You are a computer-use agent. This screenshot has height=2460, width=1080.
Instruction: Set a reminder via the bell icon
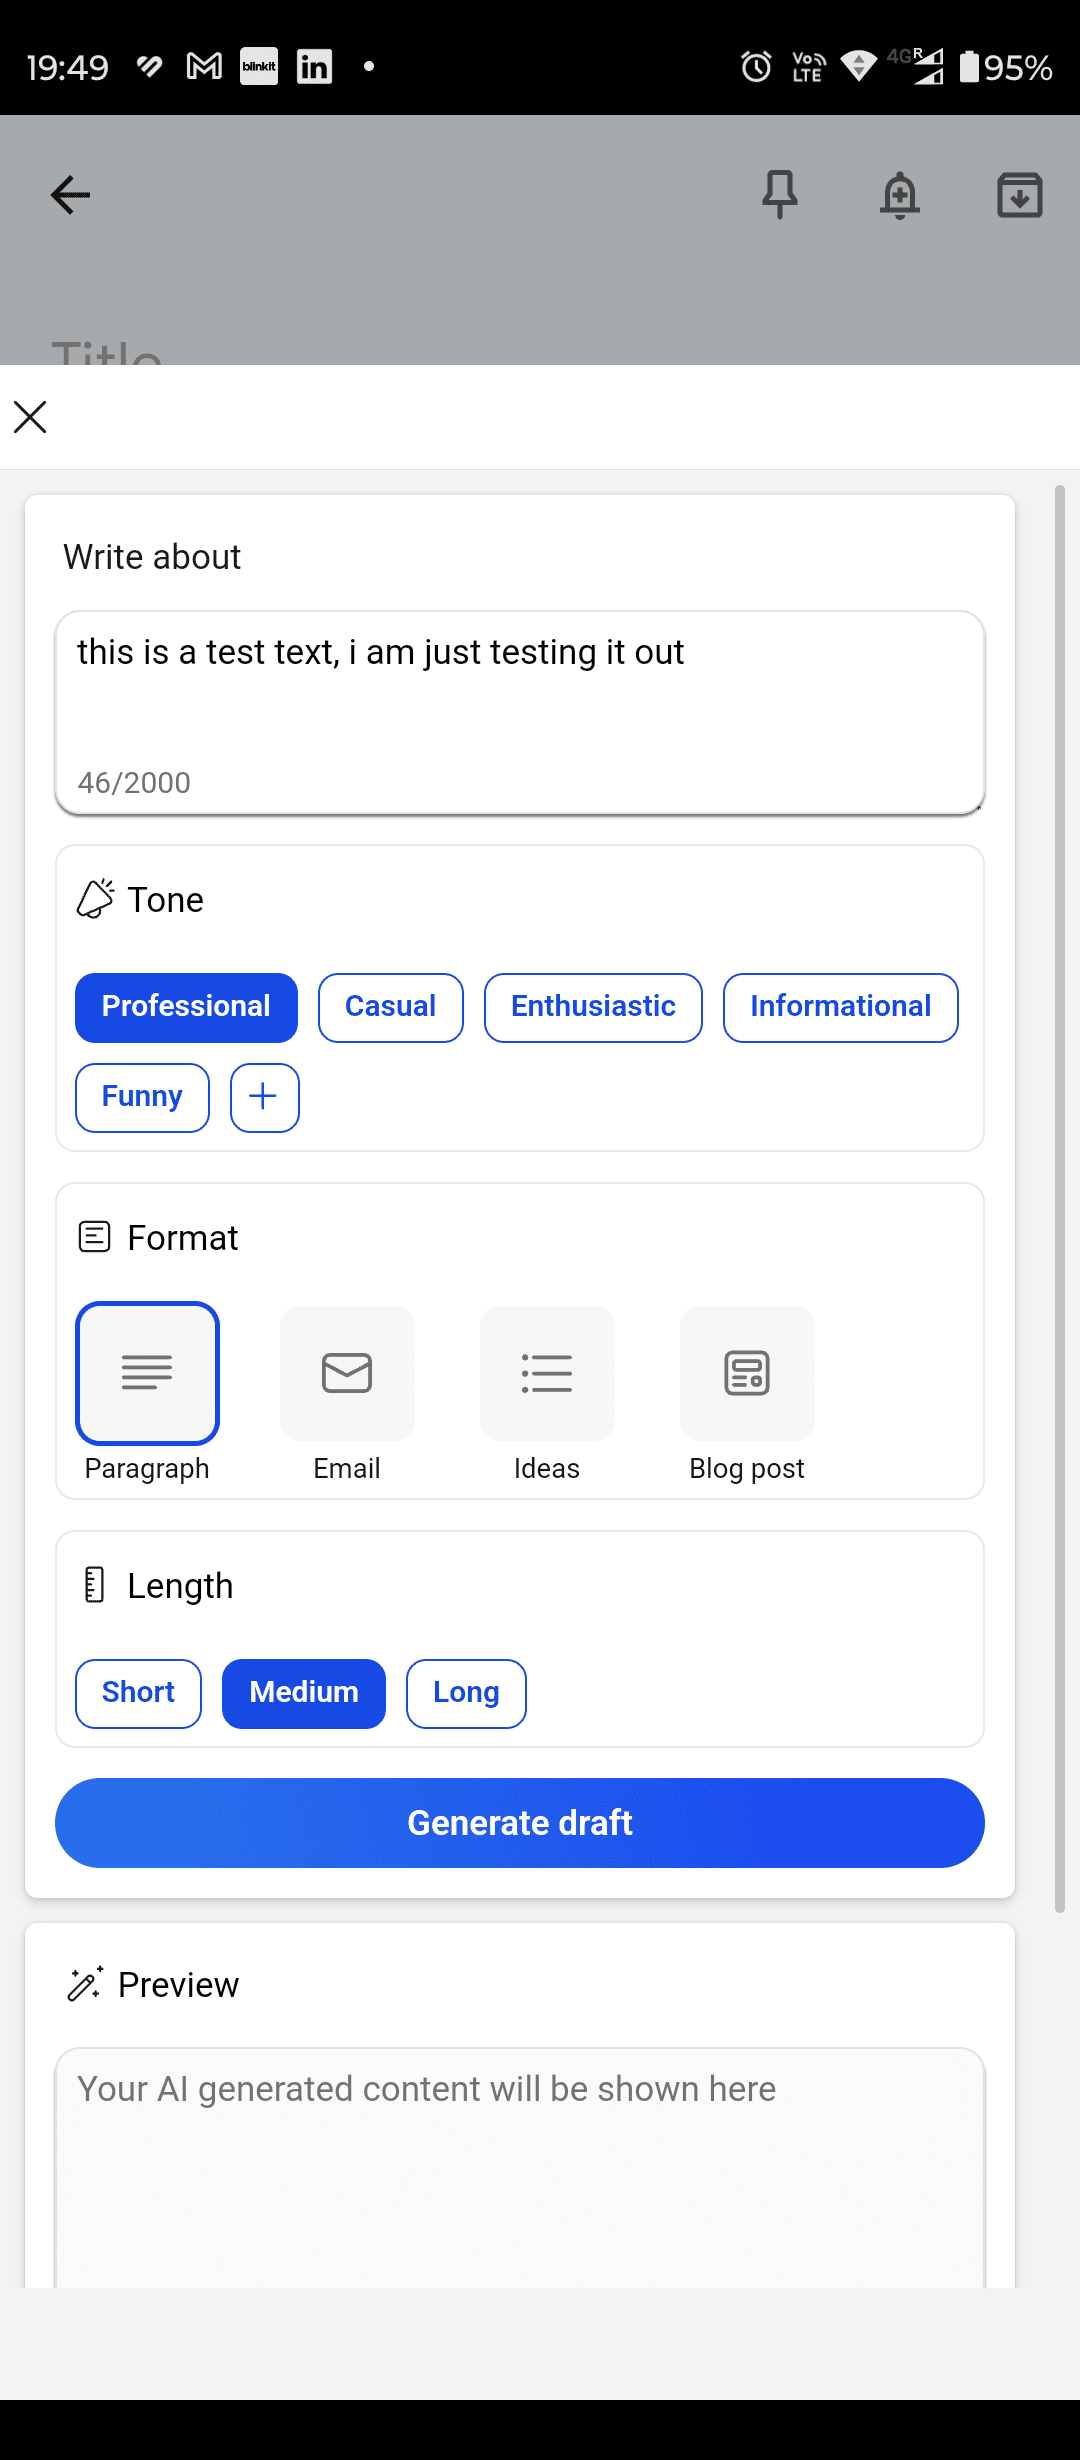pos(900,194)
